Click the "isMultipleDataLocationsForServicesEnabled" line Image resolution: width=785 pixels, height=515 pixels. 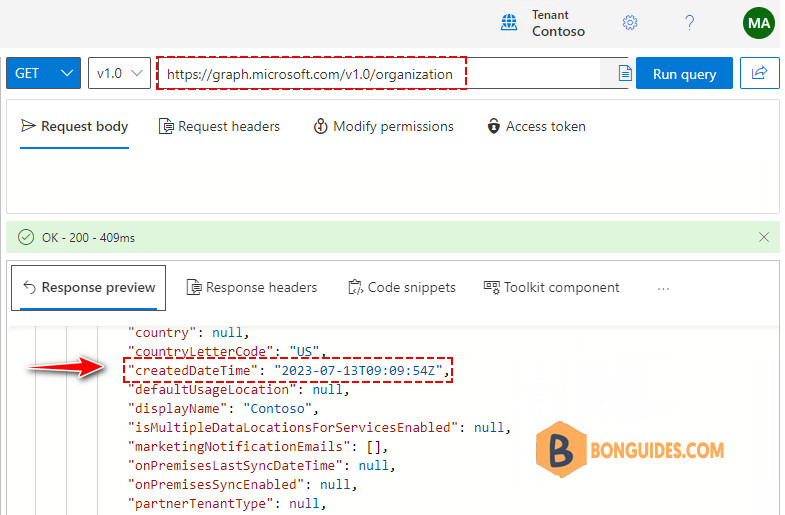pyautogui.click(x=319, y=428)
